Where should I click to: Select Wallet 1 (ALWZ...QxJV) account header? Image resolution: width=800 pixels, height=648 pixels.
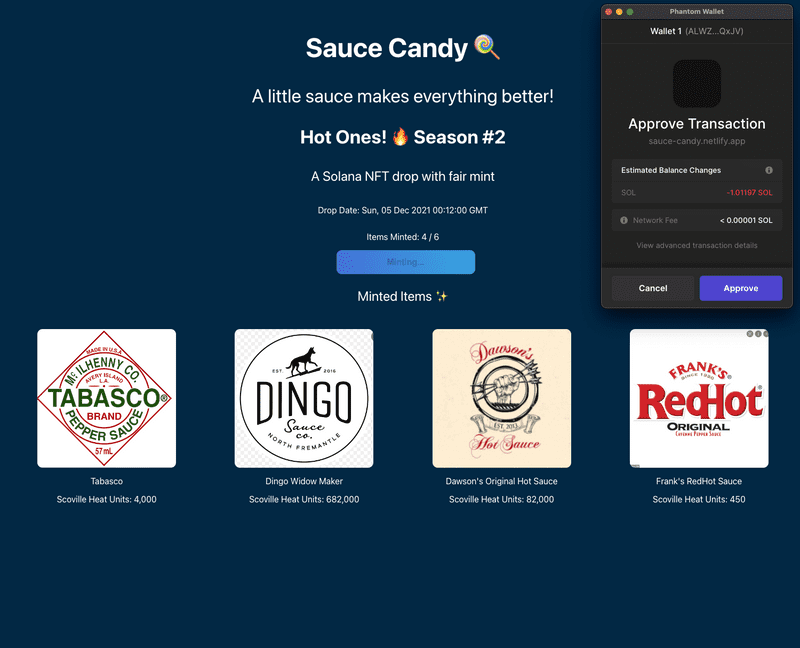(697, 31)
